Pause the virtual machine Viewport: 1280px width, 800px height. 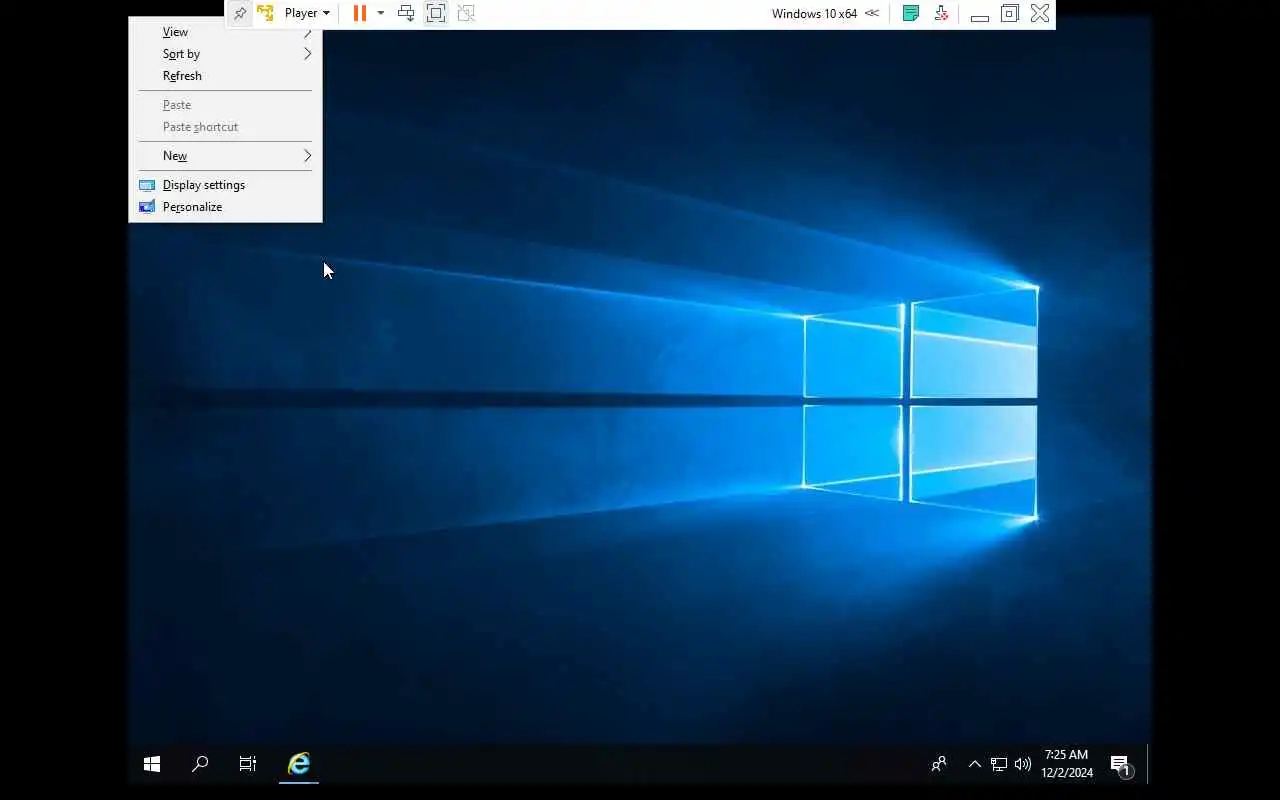pyautogui.click(x=360, y=13)
